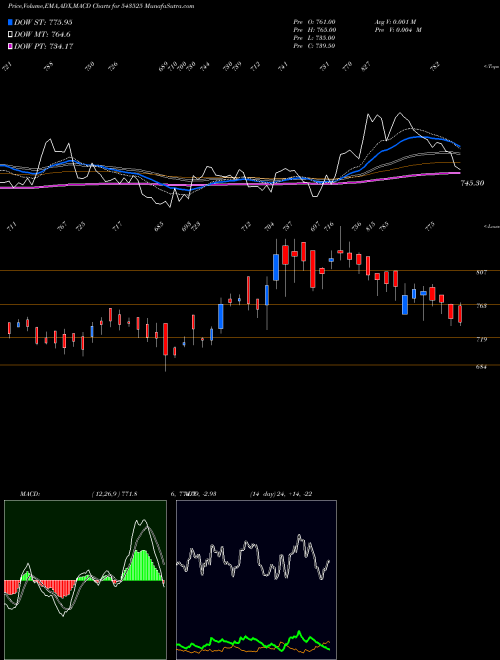Select the 'DOW MT: 764.6' legend text
Image resolution: width=500 pixels, height=660 pixels.
(x=42, y=35)
